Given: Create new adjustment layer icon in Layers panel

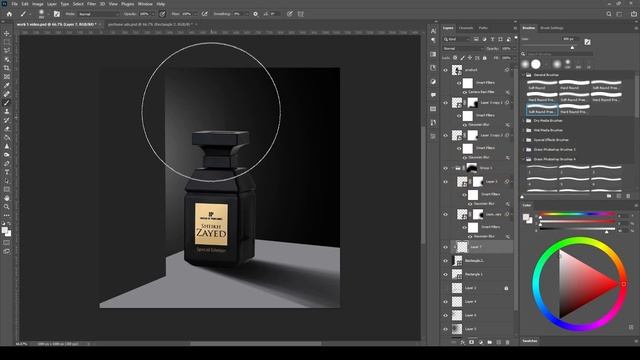Looking at the screenshot, I should coord(480,342).
